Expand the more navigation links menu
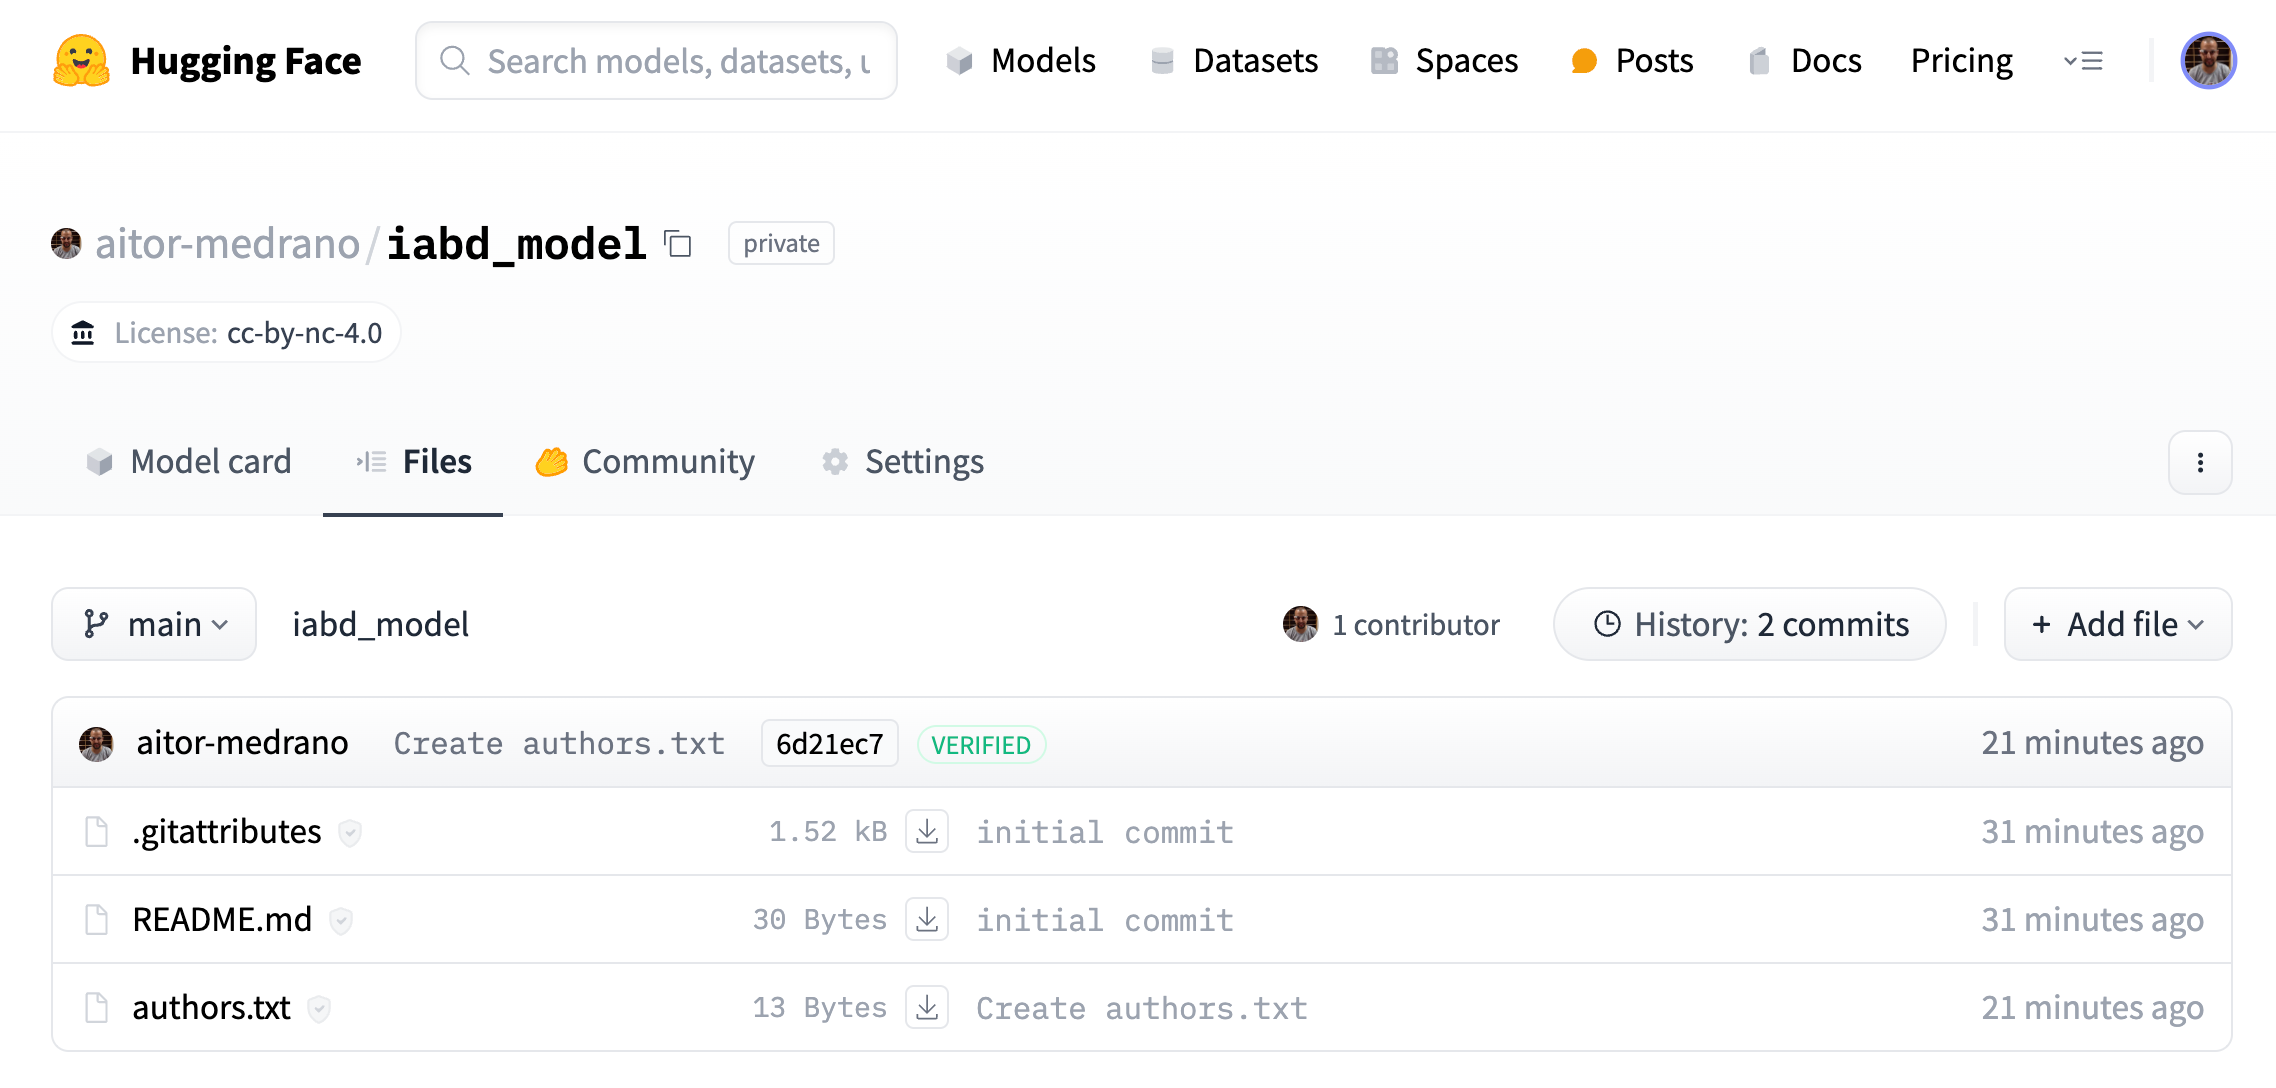 [x=2083, y=61]
